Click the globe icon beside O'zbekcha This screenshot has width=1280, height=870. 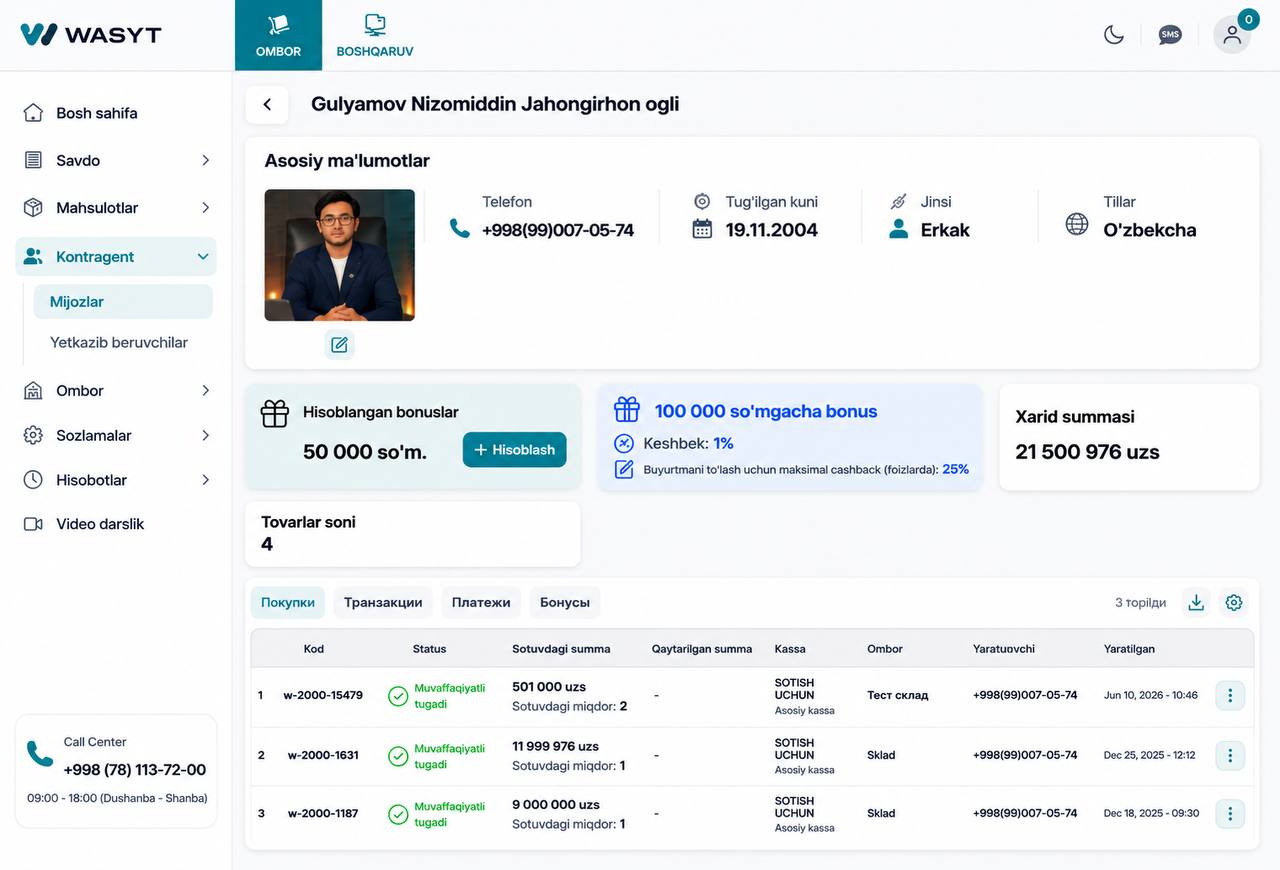point(1077,224)
